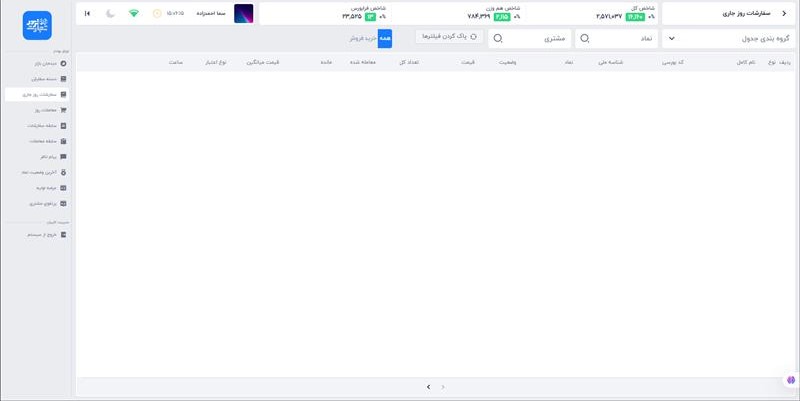Click the app logo in the sidebar
800x401 pixels.
(36, 25)
